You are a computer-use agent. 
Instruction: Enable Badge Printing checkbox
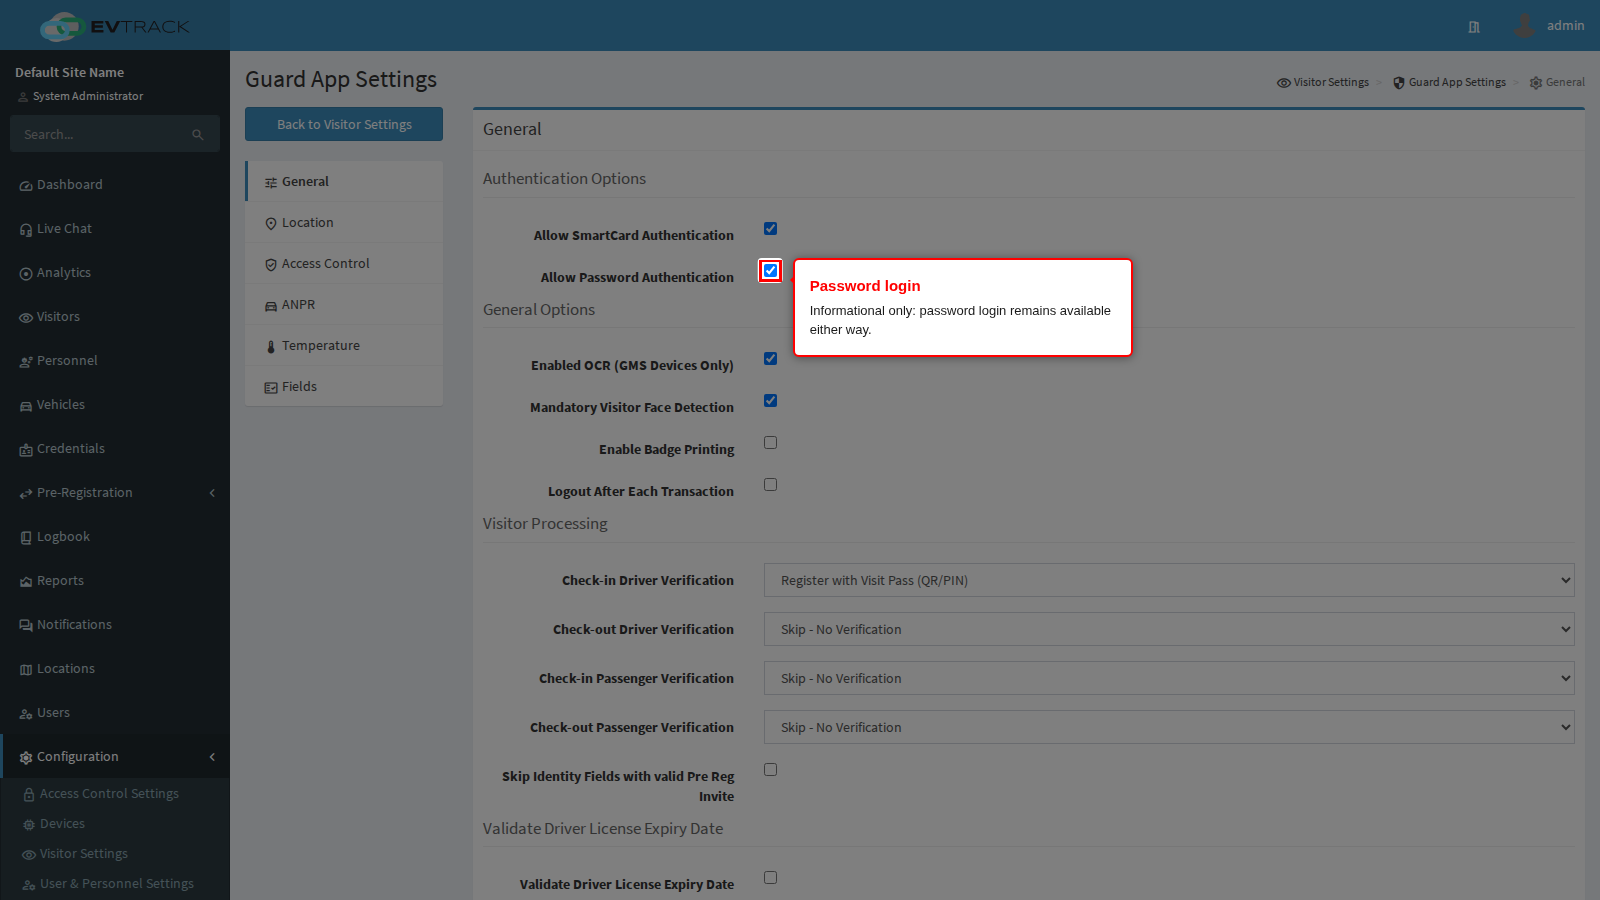pyautogui.click(x=770, y=442)
